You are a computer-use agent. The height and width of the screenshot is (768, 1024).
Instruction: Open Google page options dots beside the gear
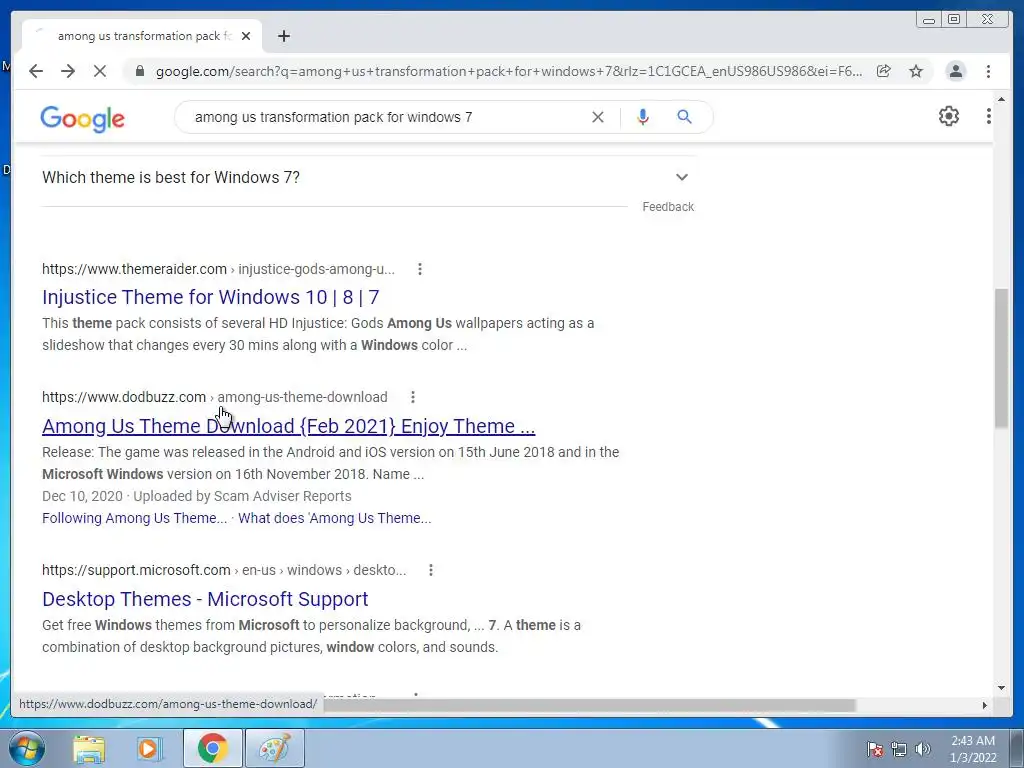[988, 116]
